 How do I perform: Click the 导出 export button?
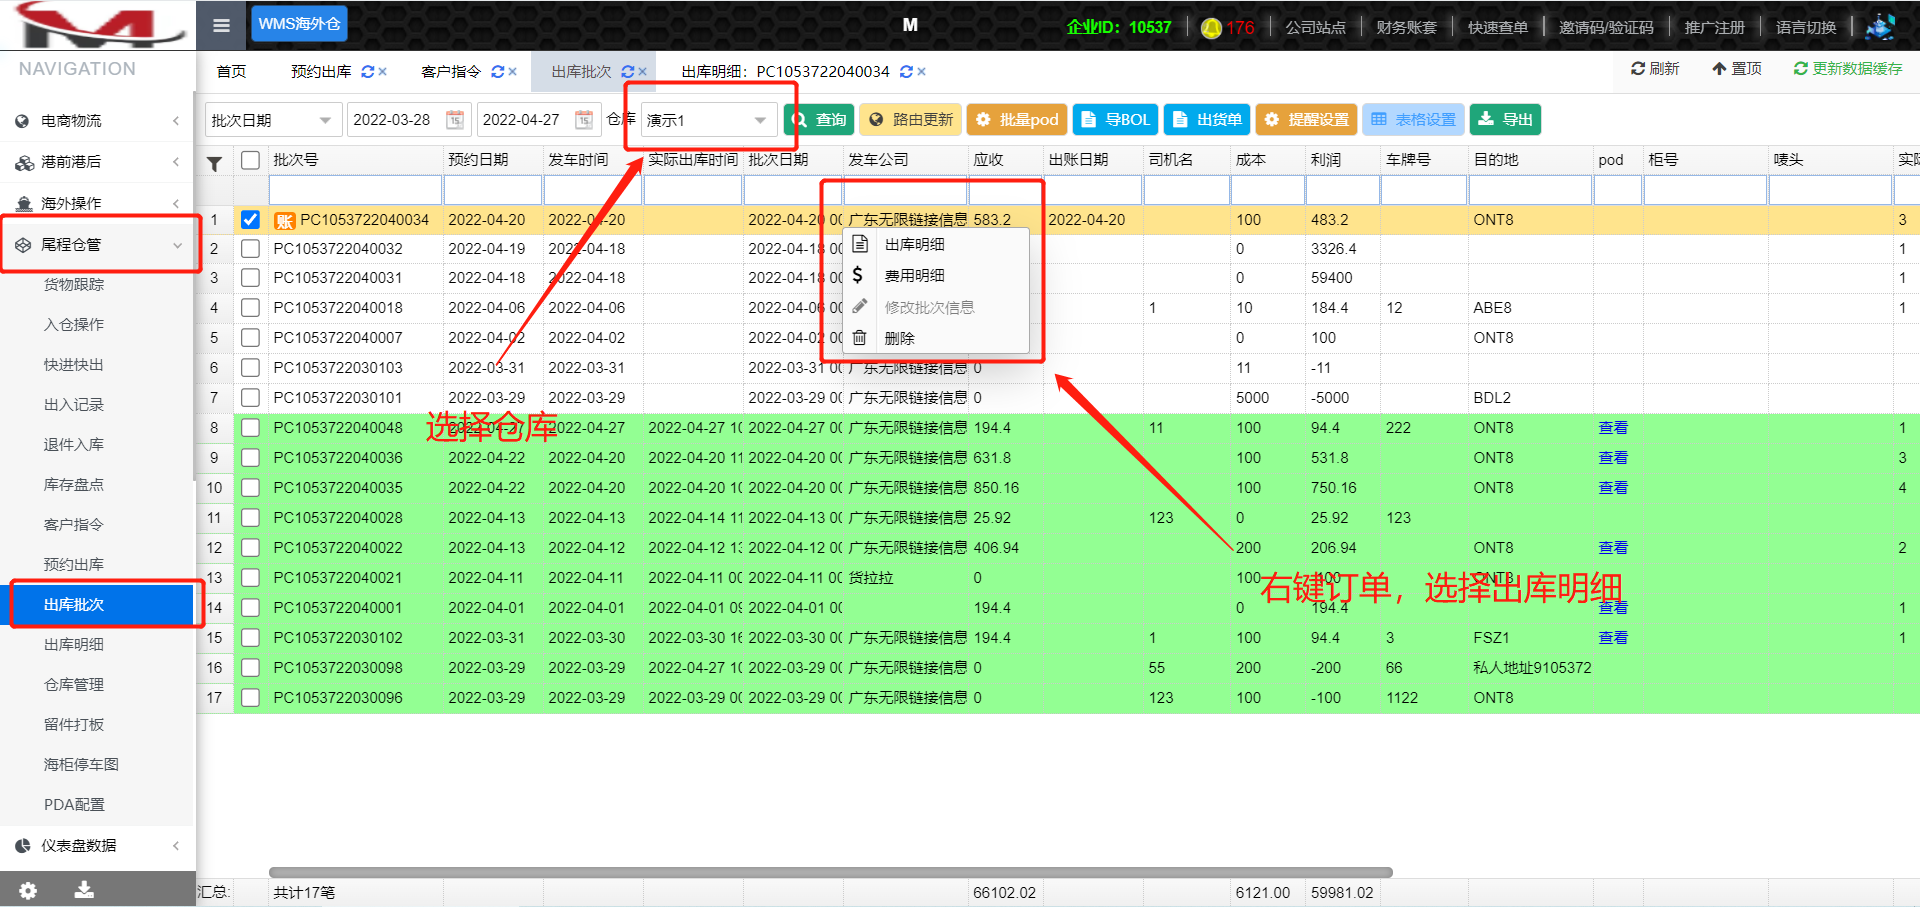1505,120
